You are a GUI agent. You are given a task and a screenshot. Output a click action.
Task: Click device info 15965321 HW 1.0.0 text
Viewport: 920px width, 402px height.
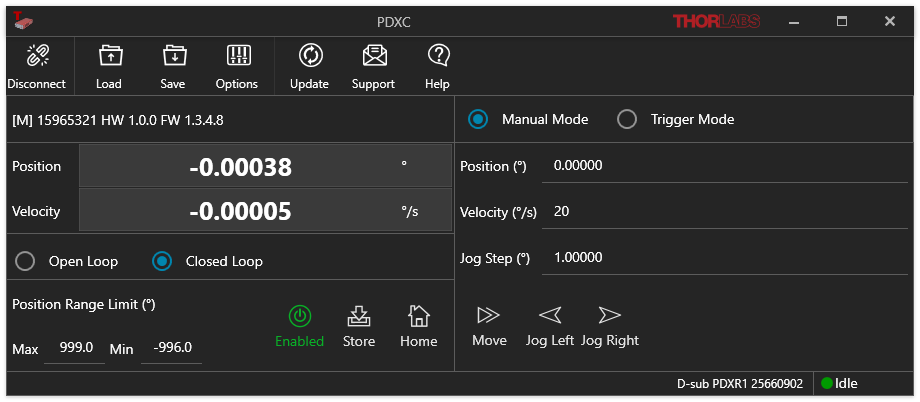coord(117,120)
